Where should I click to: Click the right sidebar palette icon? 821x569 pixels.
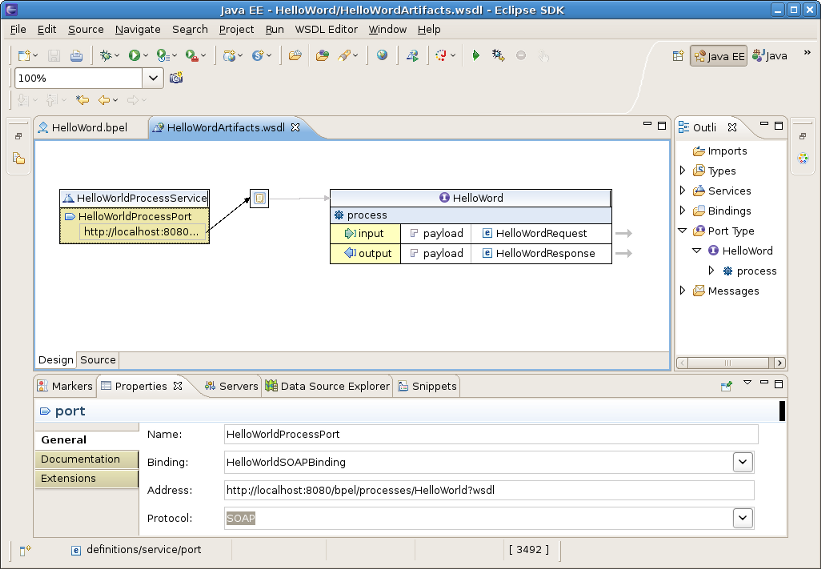click(x=803, y=158)
